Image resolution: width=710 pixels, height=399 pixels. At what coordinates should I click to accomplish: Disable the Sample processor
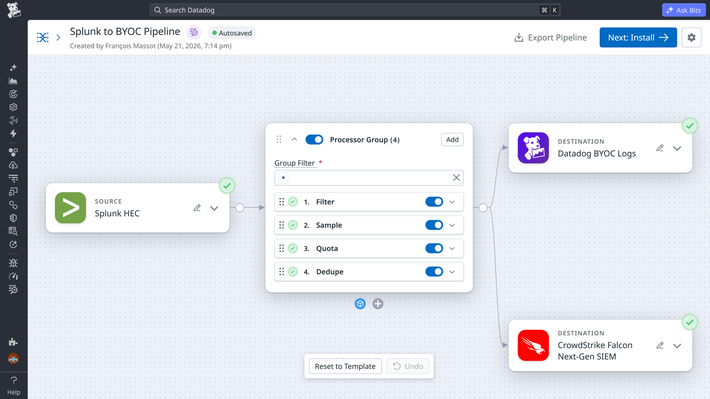coord(434,225)
